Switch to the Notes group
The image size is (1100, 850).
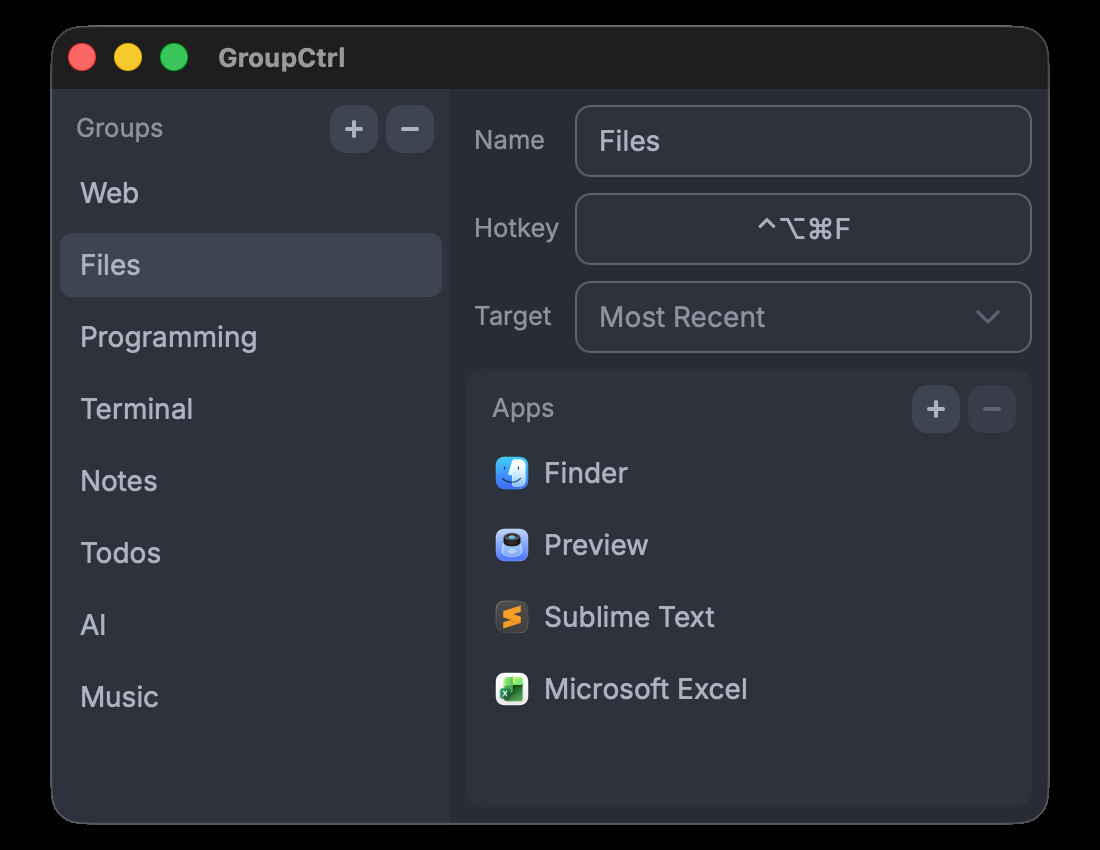119,481
